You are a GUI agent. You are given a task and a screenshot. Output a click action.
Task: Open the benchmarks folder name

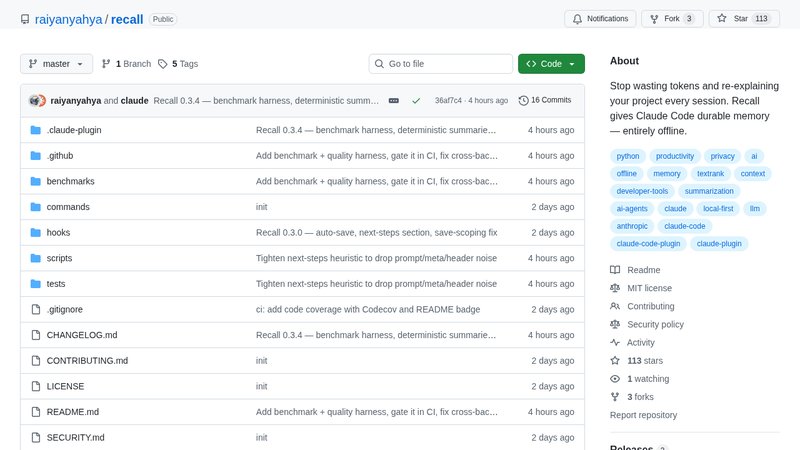(70, 181)
